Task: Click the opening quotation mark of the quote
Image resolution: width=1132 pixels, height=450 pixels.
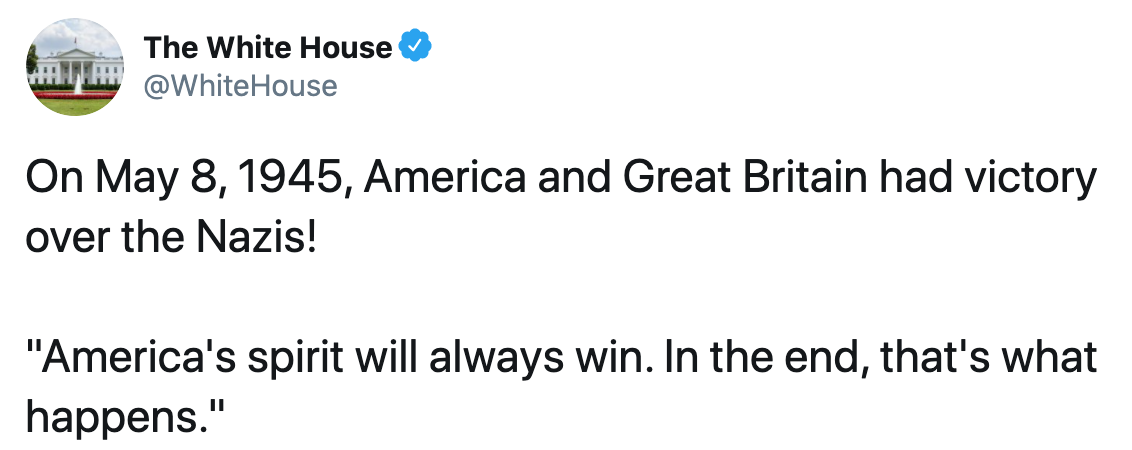Action: click(34, 347)
